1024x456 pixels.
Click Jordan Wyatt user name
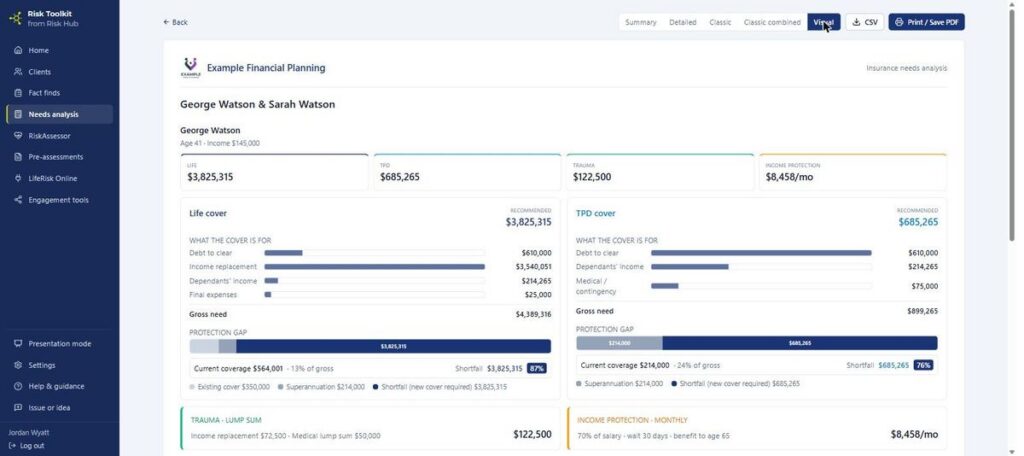pos(29,432)
